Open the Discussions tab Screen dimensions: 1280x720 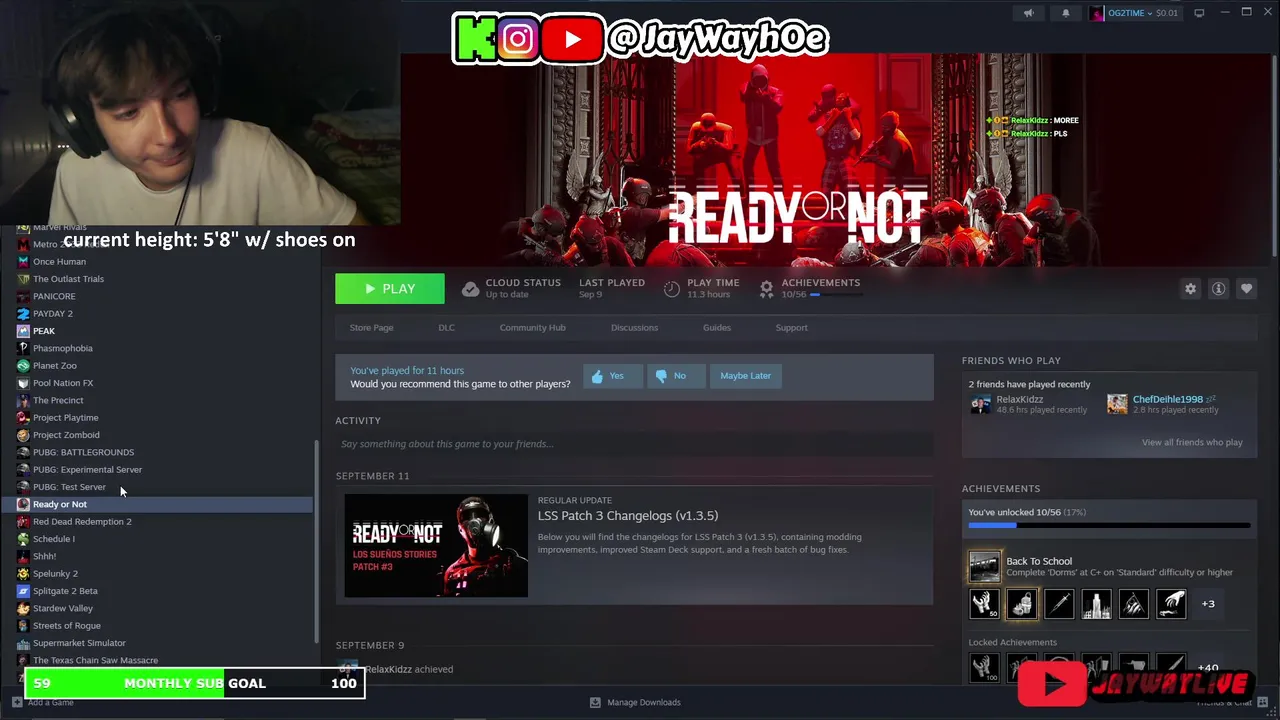[634, 328]
